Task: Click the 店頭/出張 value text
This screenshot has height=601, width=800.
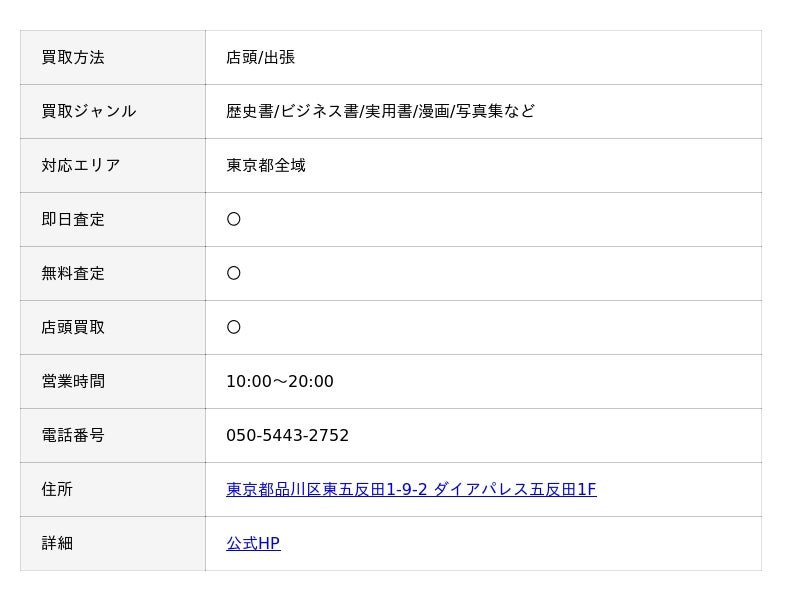Action: [261, 57]
